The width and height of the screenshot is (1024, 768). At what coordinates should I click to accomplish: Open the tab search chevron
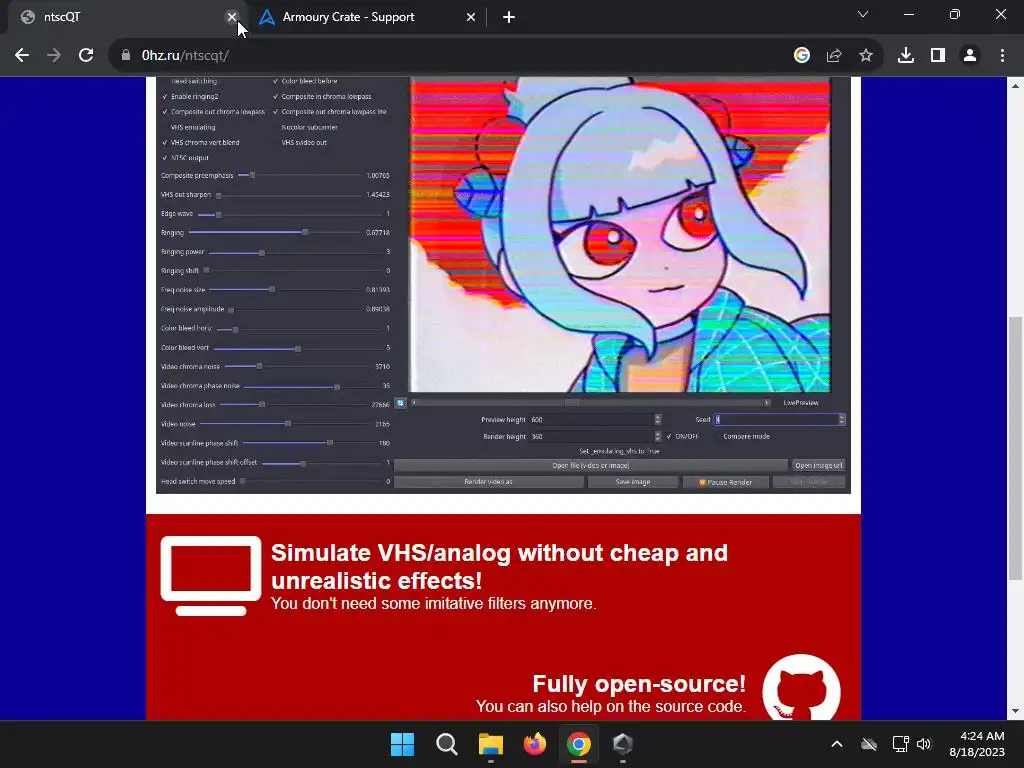click(x=863, y=14)
